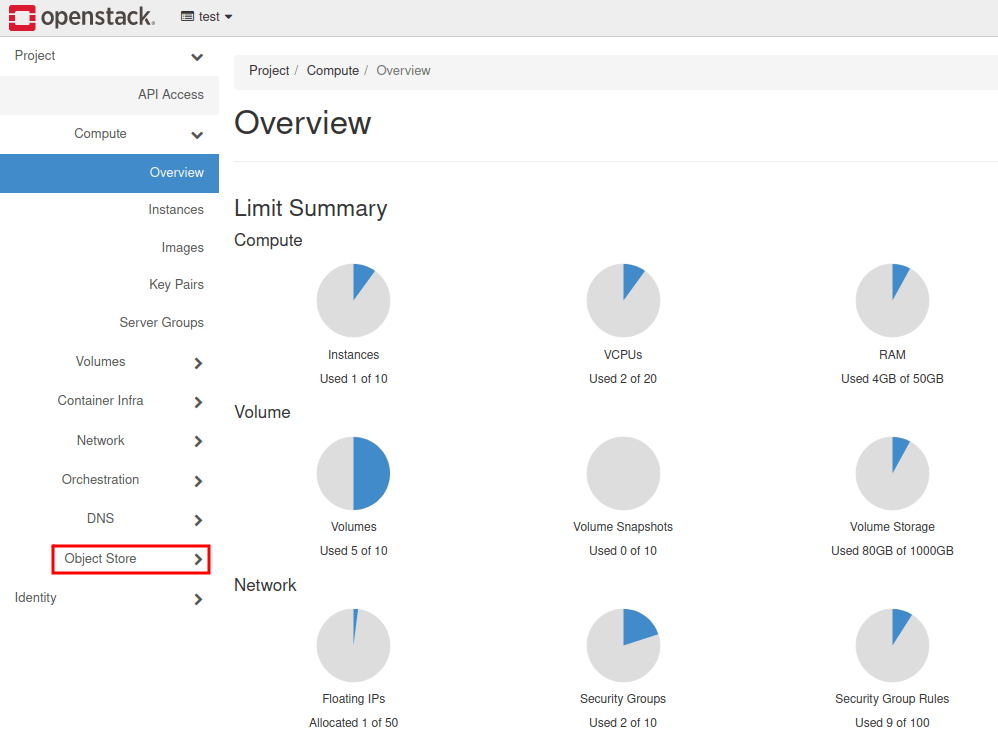Image resolution: width=998 pixels, height=752 pixels.
Task: Click the Volumes usage pie chart
Action: pyautogui.click(x=353, y=473)
